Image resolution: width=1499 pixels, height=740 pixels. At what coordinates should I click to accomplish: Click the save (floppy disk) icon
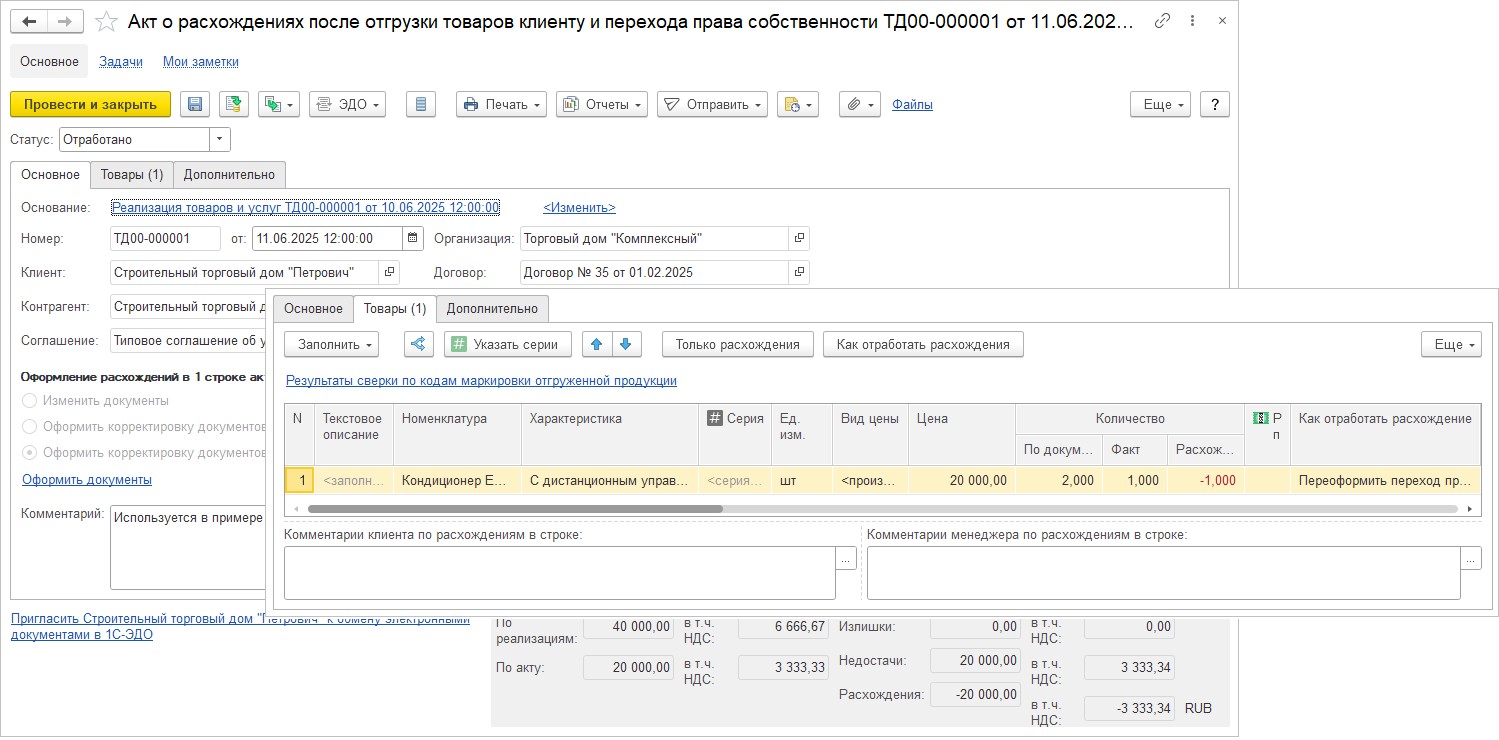(x=195, y=104)
